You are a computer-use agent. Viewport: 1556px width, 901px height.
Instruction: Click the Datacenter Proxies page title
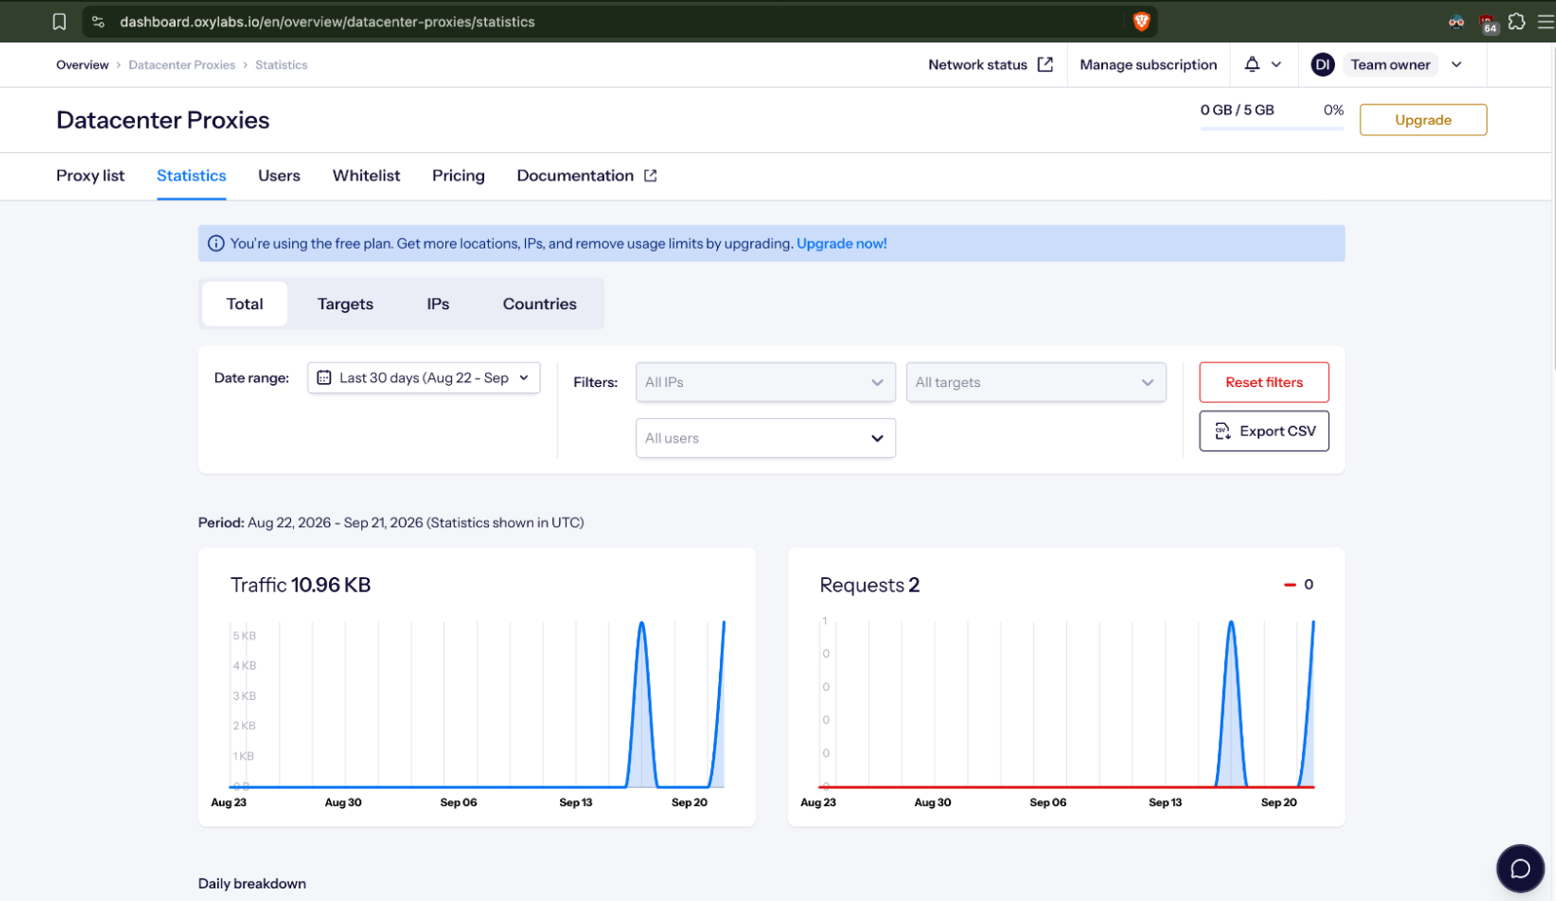163,120
